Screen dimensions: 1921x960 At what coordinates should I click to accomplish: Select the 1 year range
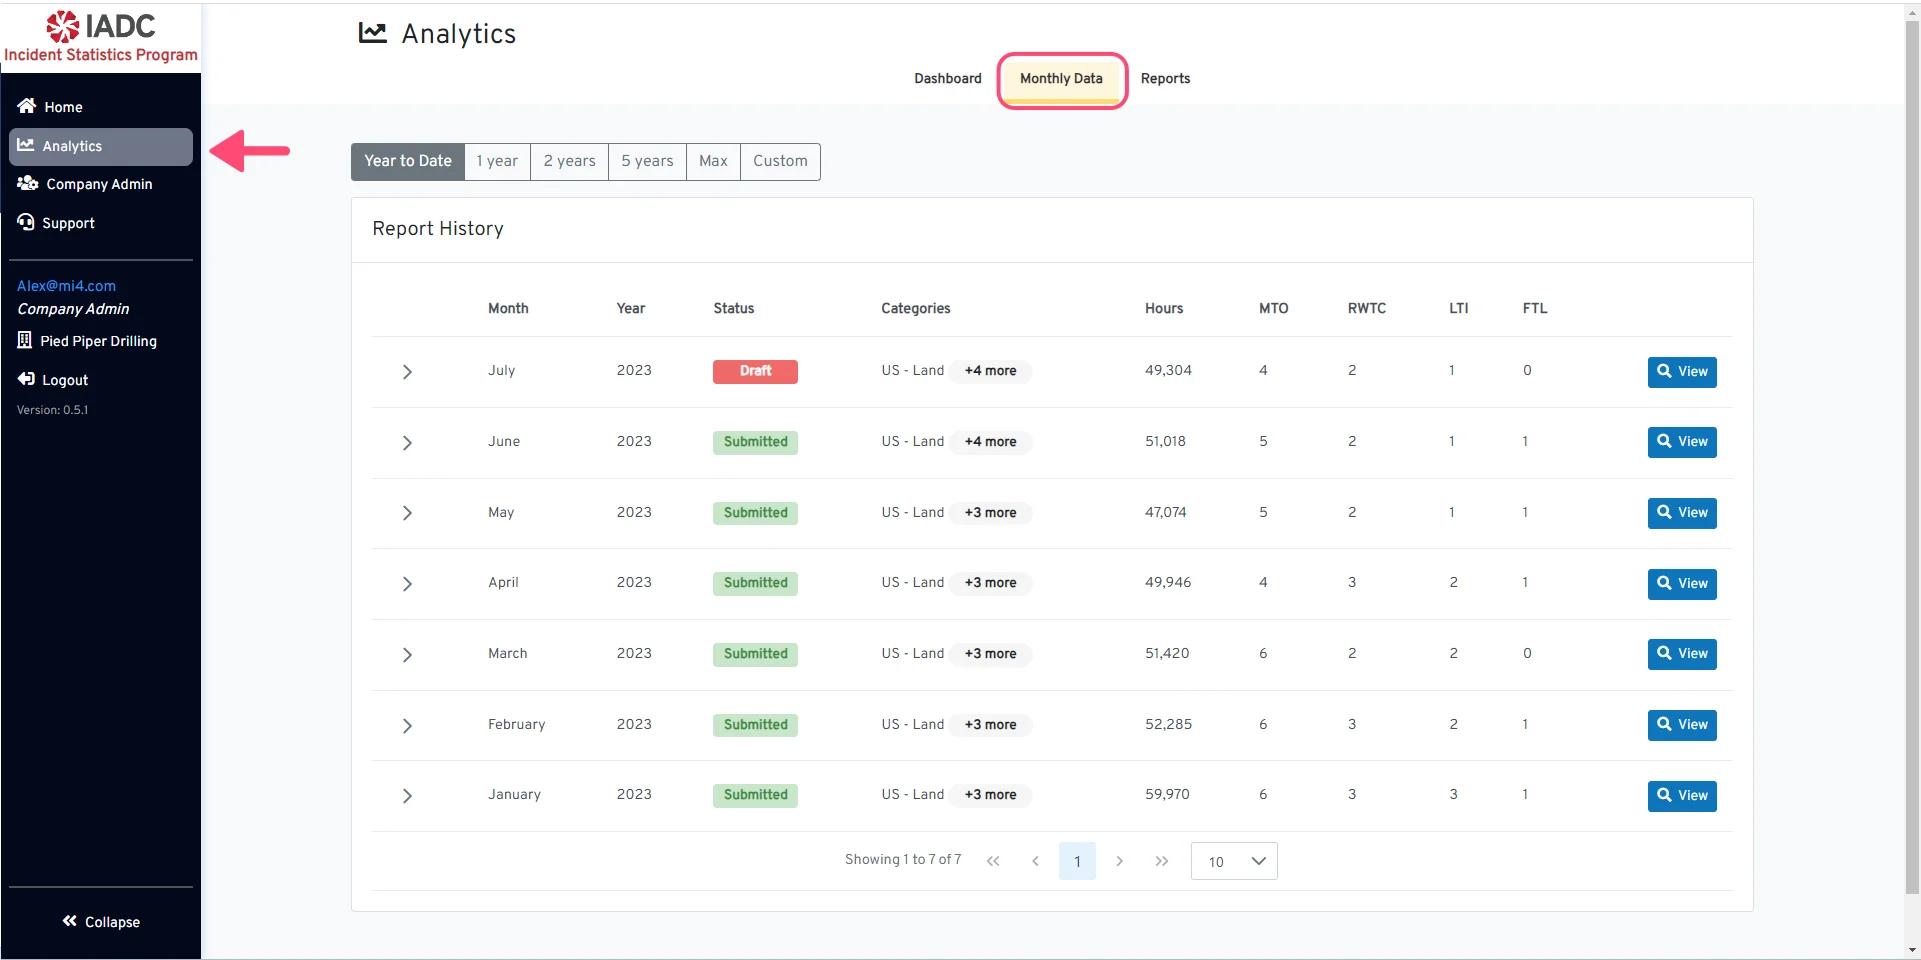tap(497, 161)
